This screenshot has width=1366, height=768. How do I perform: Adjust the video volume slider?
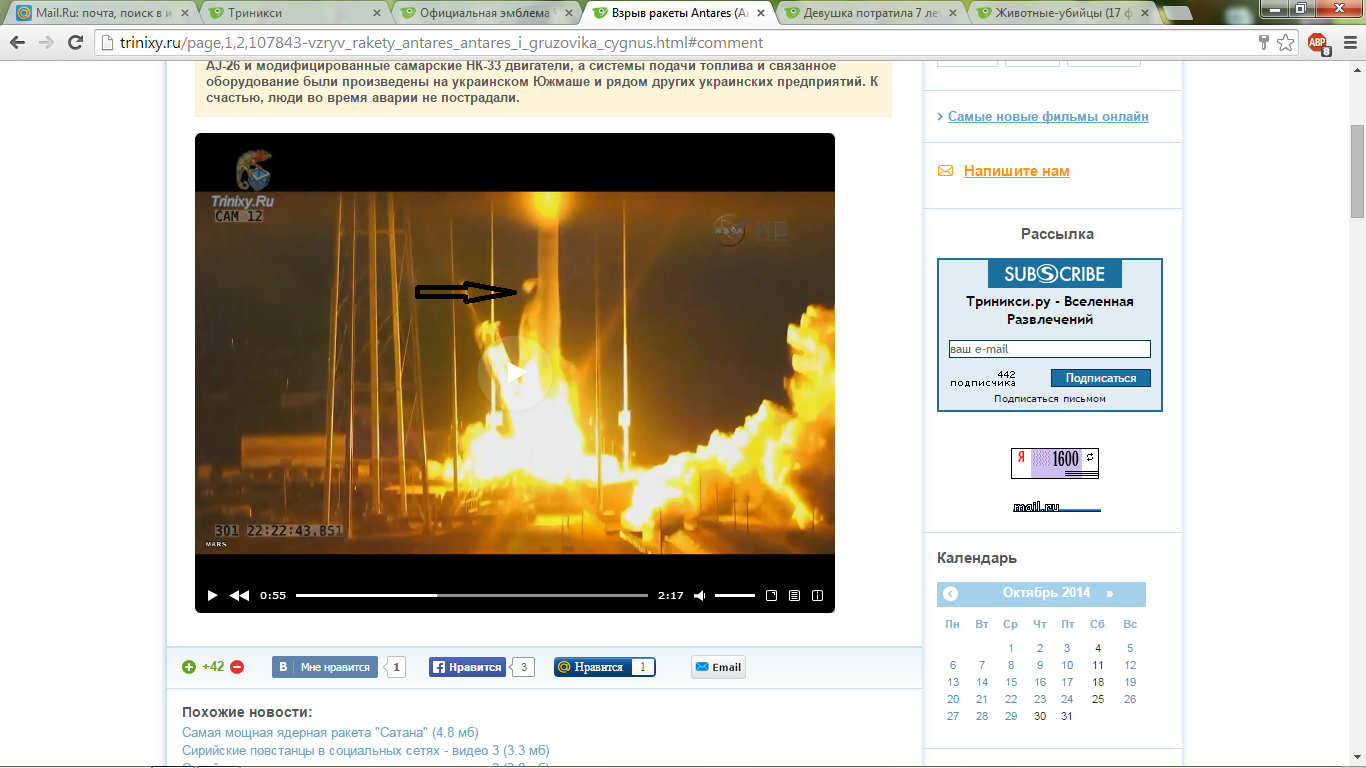[735, 595]
